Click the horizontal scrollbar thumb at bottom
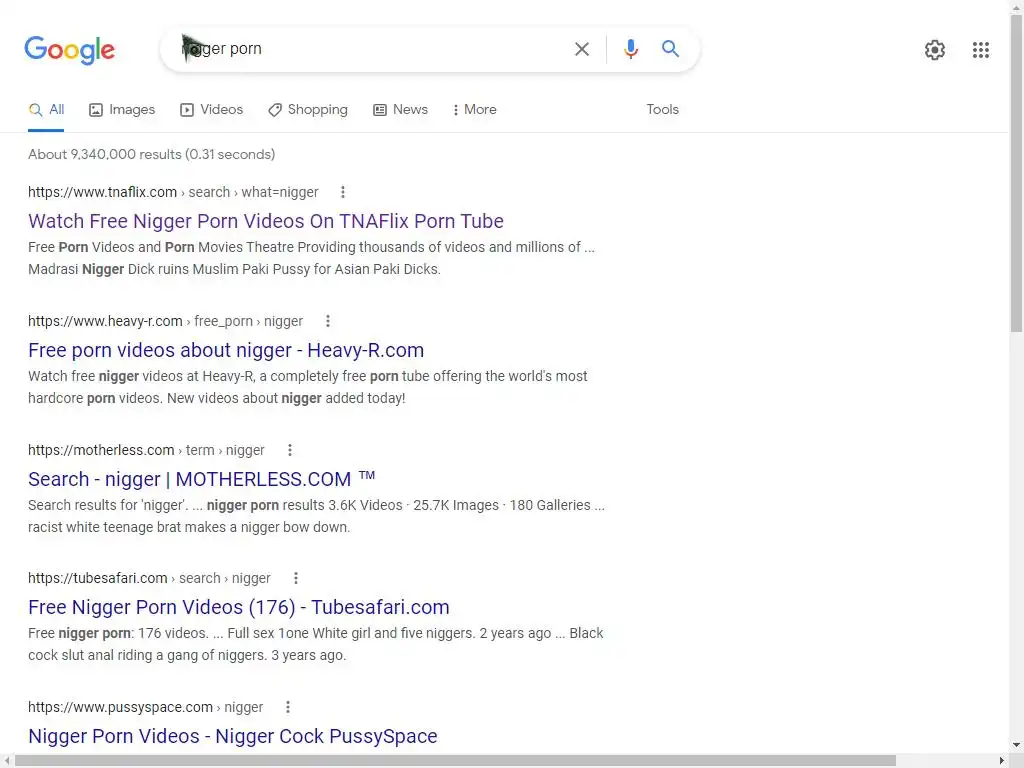Screen dimensions: 1024x768 455,761
